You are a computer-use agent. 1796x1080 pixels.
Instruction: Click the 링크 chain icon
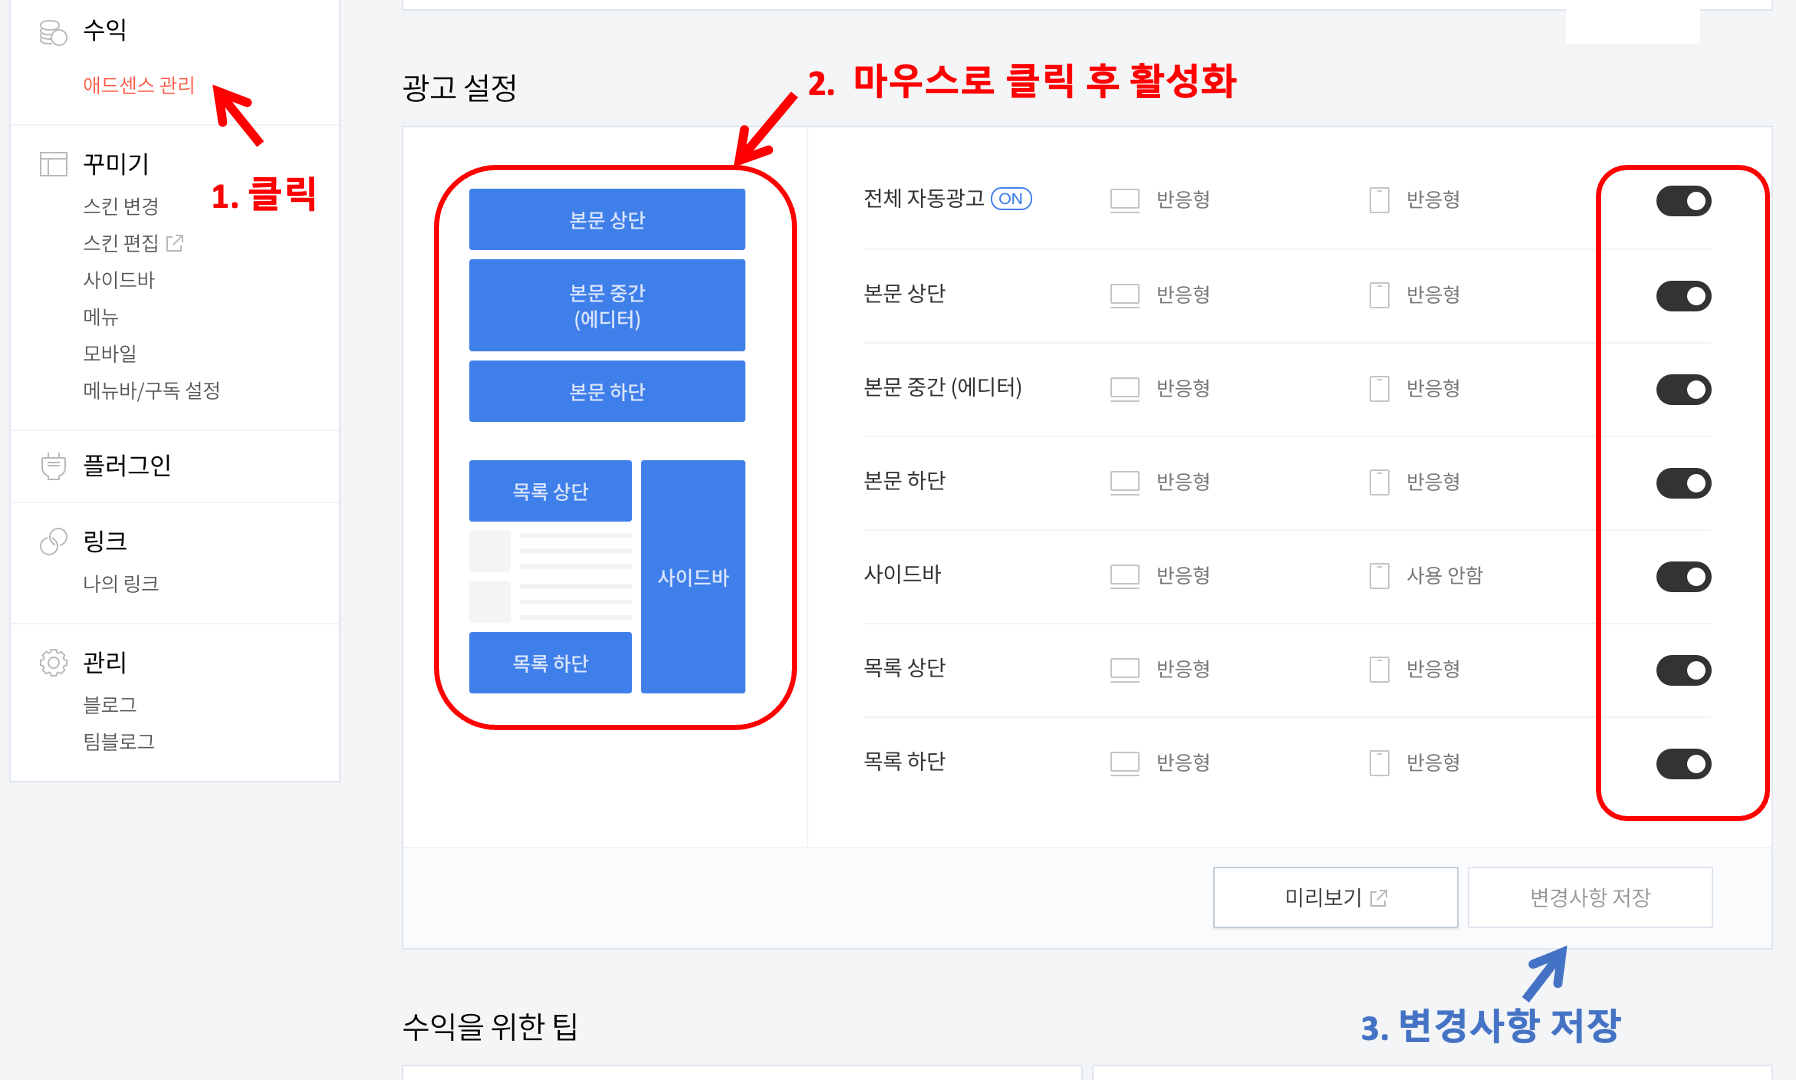tap(53, 541)
